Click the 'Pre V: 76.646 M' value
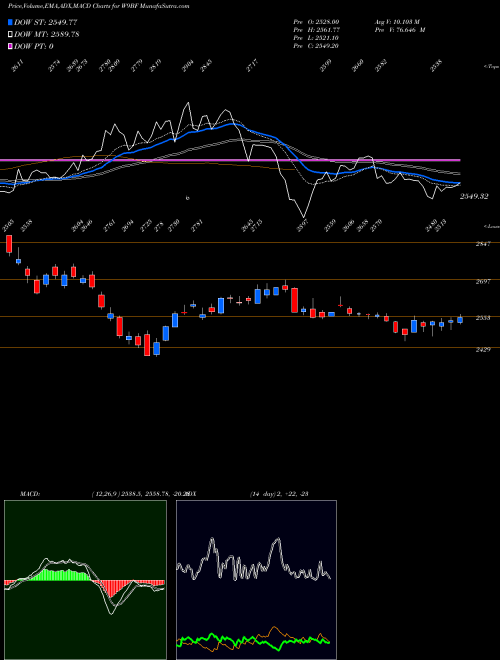 pos(399,29)
